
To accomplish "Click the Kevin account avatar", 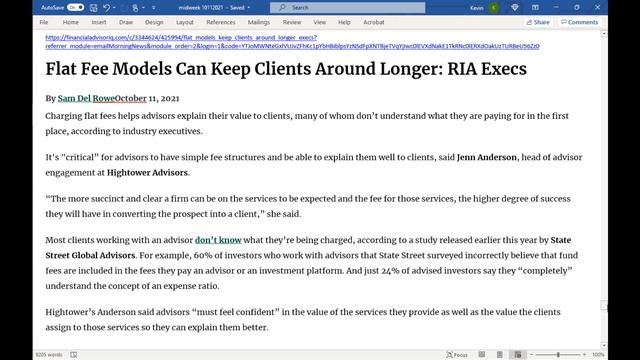I will point(494,7).
